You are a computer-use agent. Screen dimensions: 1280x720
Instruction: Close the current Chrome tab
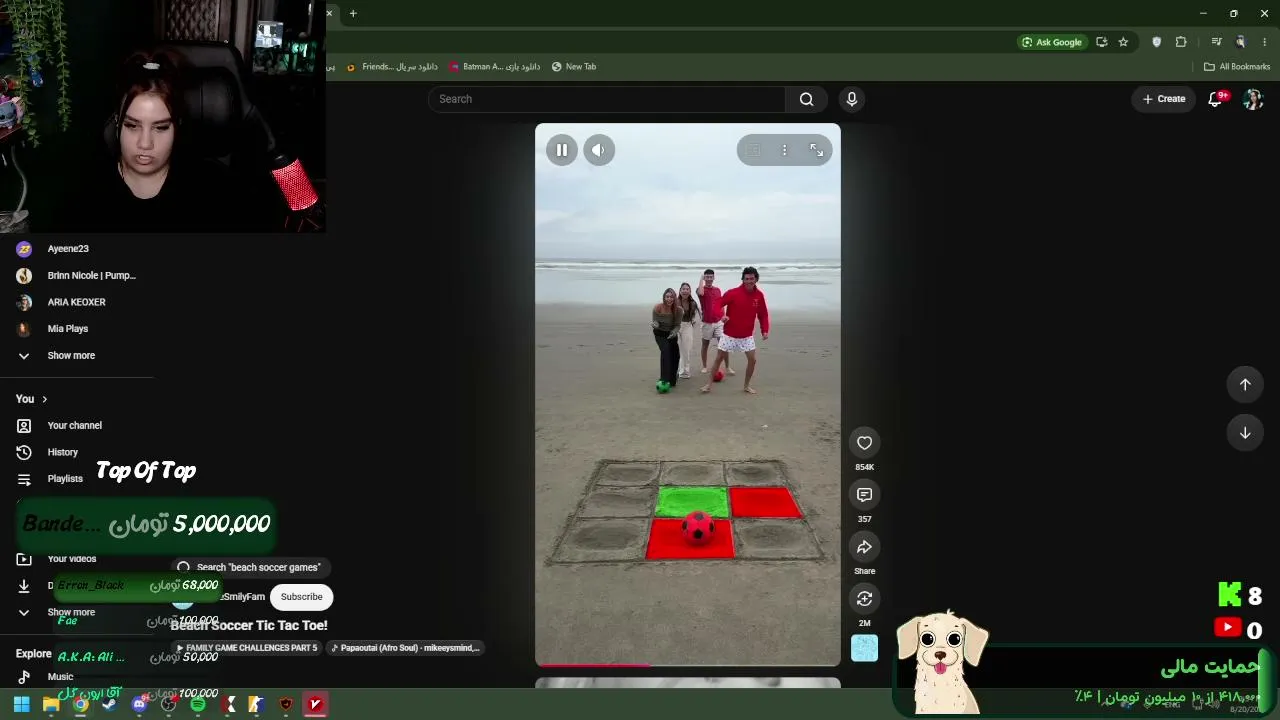329,13
